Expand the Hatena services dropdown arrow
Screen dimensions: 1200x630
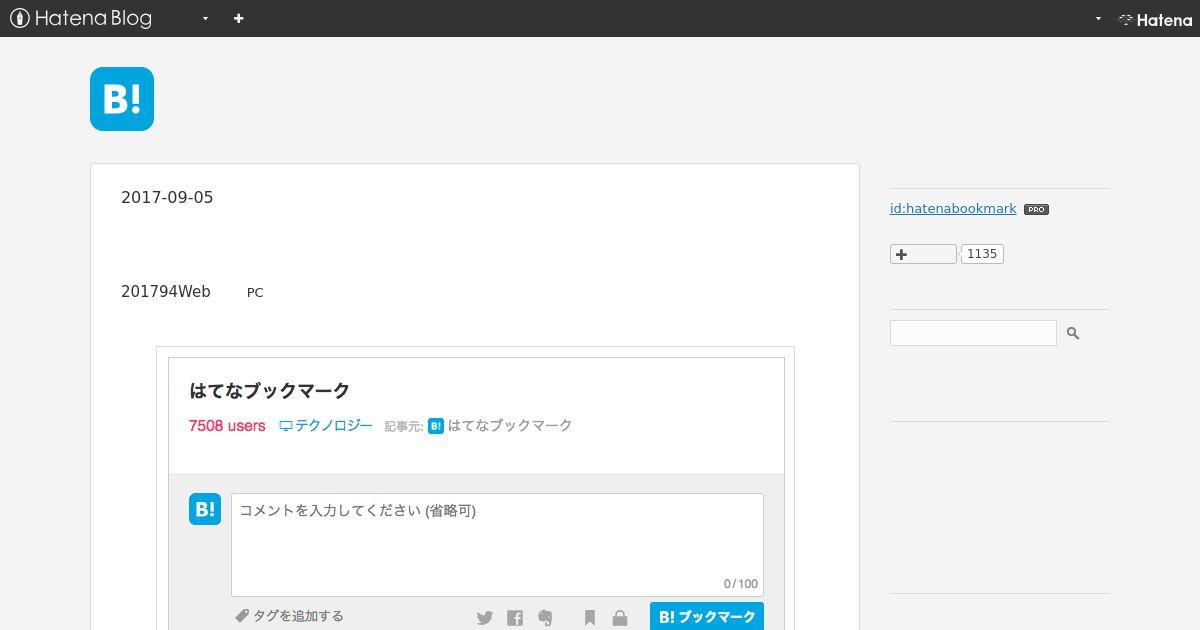pyautogui.click(x=1098, y=18)
